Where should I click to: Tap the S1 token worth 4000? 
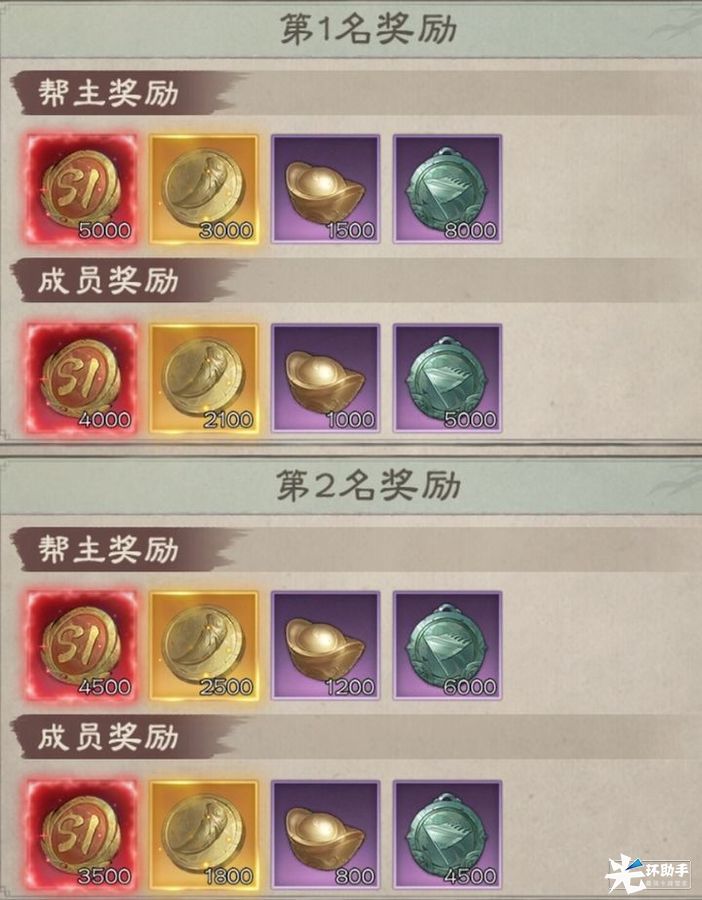pyautogui.click(x=82, y=378)
